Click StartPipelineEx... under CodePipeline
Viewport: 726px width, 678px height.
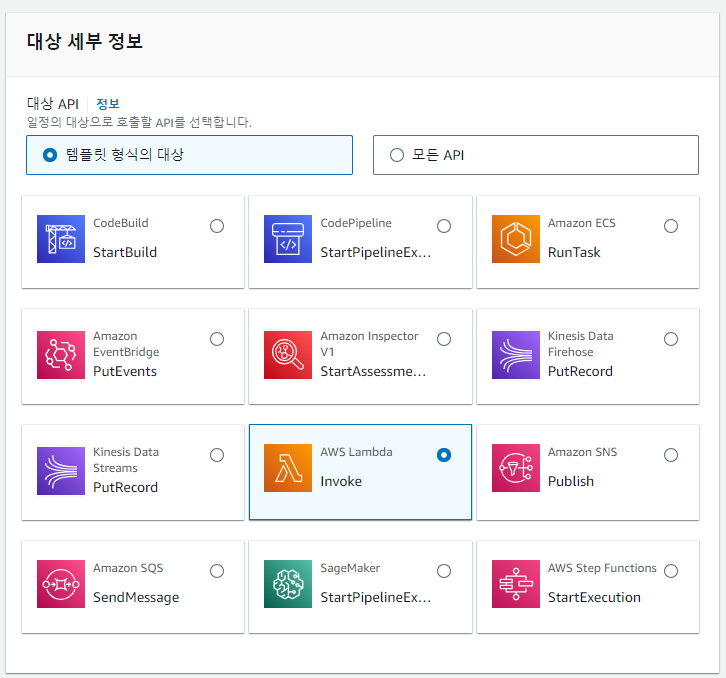(376, 252)
